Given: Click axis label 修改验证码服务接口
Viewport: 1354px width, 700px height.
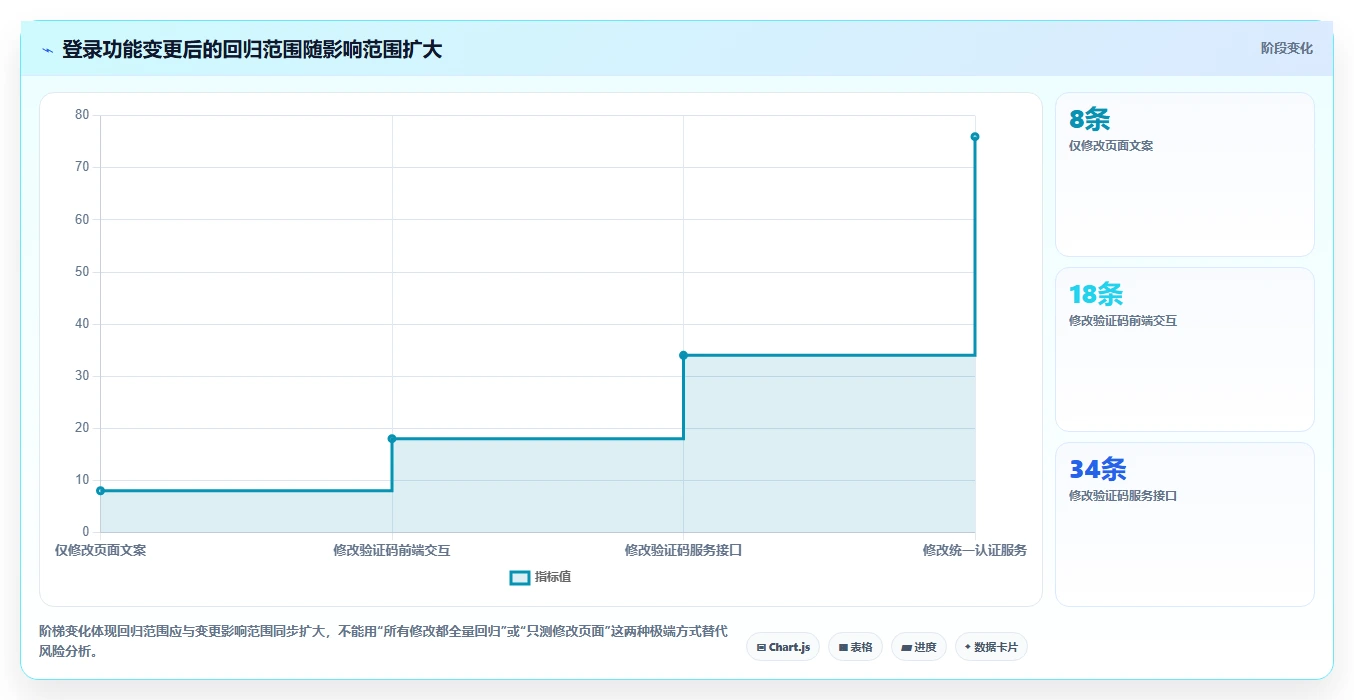Looking at the screenshot, I should tap(684, 550).
